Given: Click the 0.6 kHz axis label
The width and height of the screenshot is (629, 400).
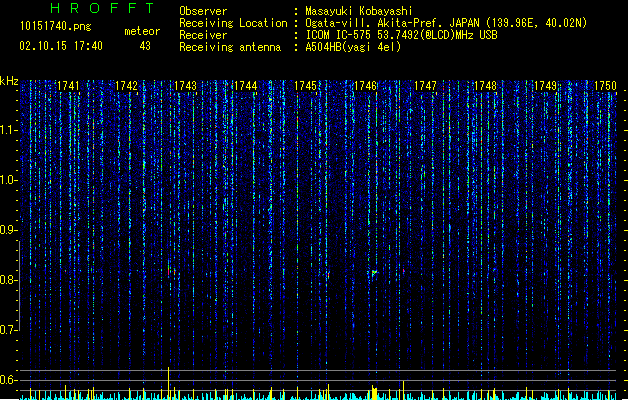Looking at the screenshot, I should pos(8,380).
